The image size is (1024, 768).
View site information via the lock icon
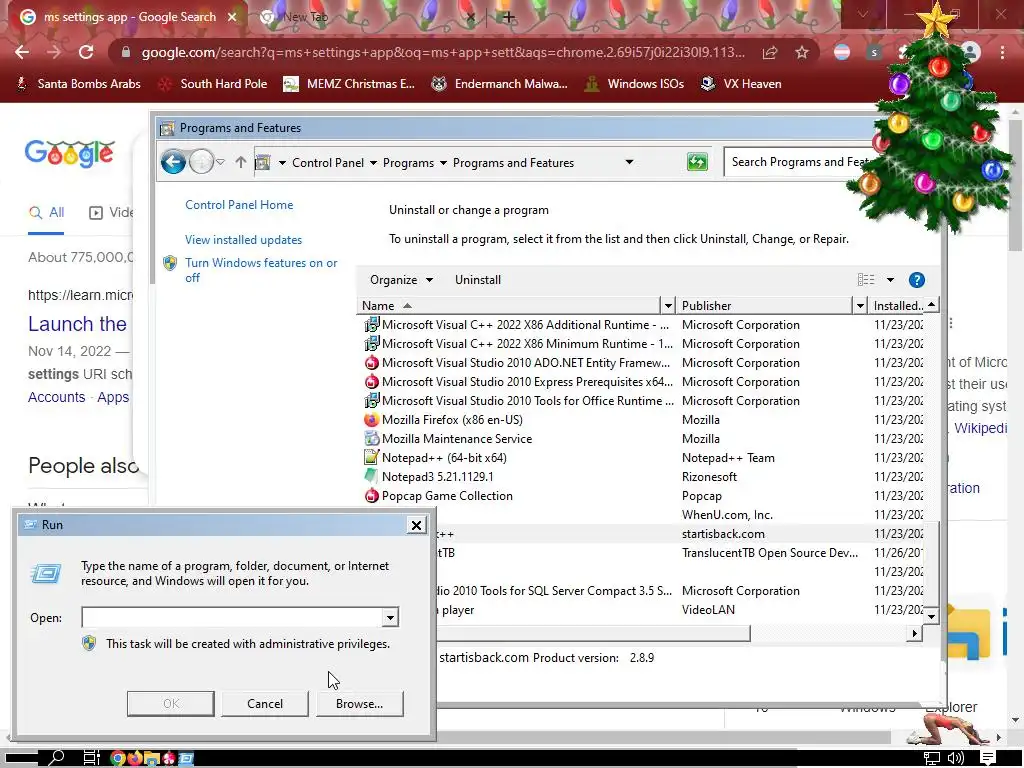point(126,52)
